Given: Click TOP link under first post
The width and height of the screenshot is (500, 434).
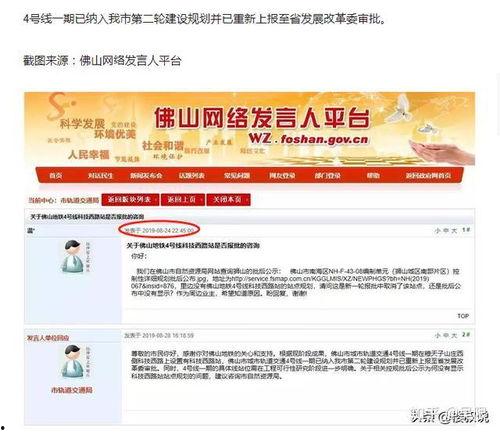Looking at the screenshot, I should pyautogui.click(x=463, y=316).
